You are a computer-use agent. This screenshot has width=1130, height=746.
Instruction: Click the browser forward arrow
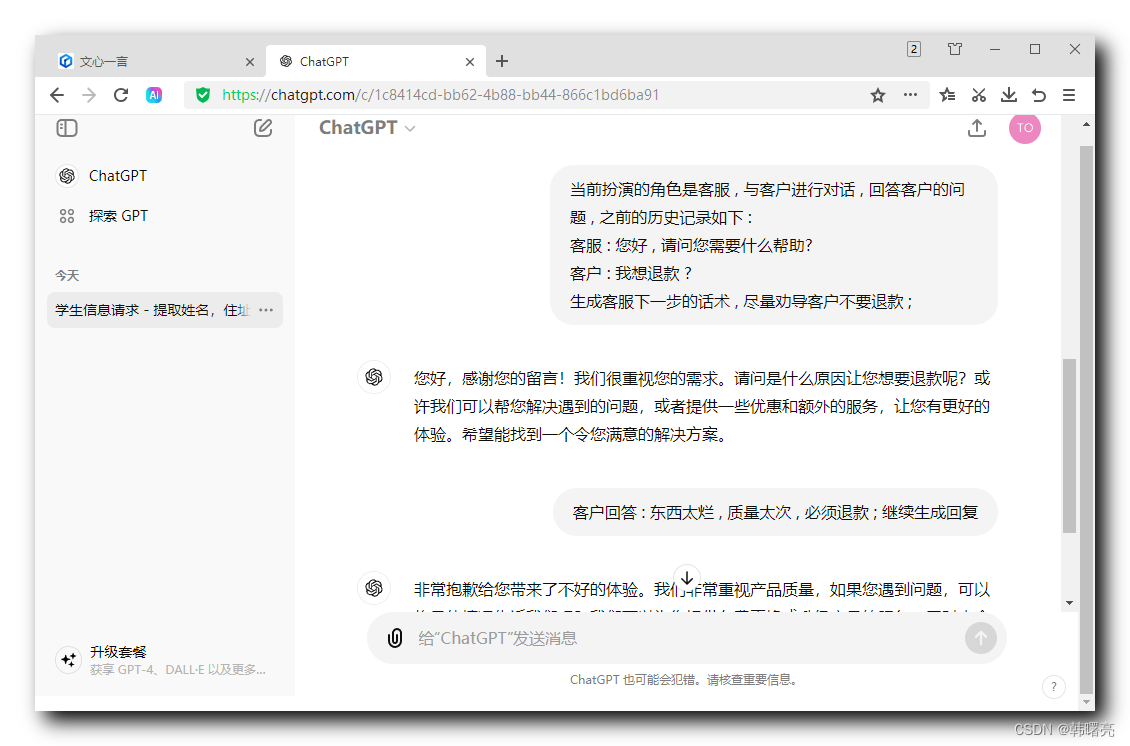point(89,95)
